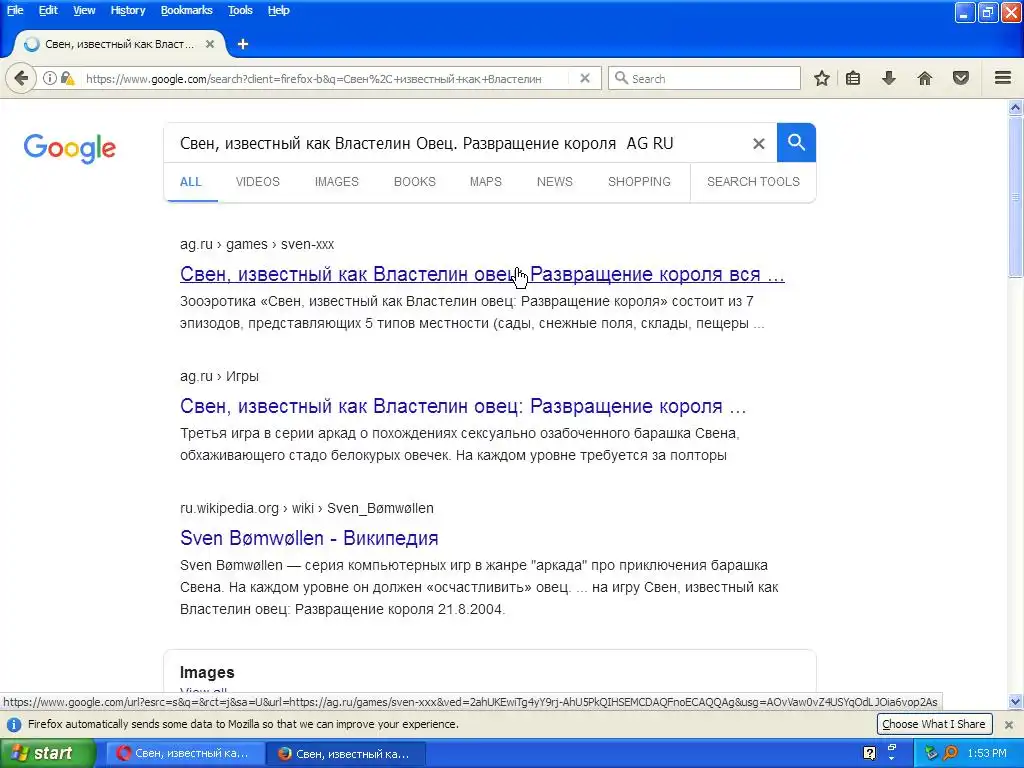Open the Sven Bømwøllen - Википедия result
Screen dimensions: 1024x768
click(309, 538)
